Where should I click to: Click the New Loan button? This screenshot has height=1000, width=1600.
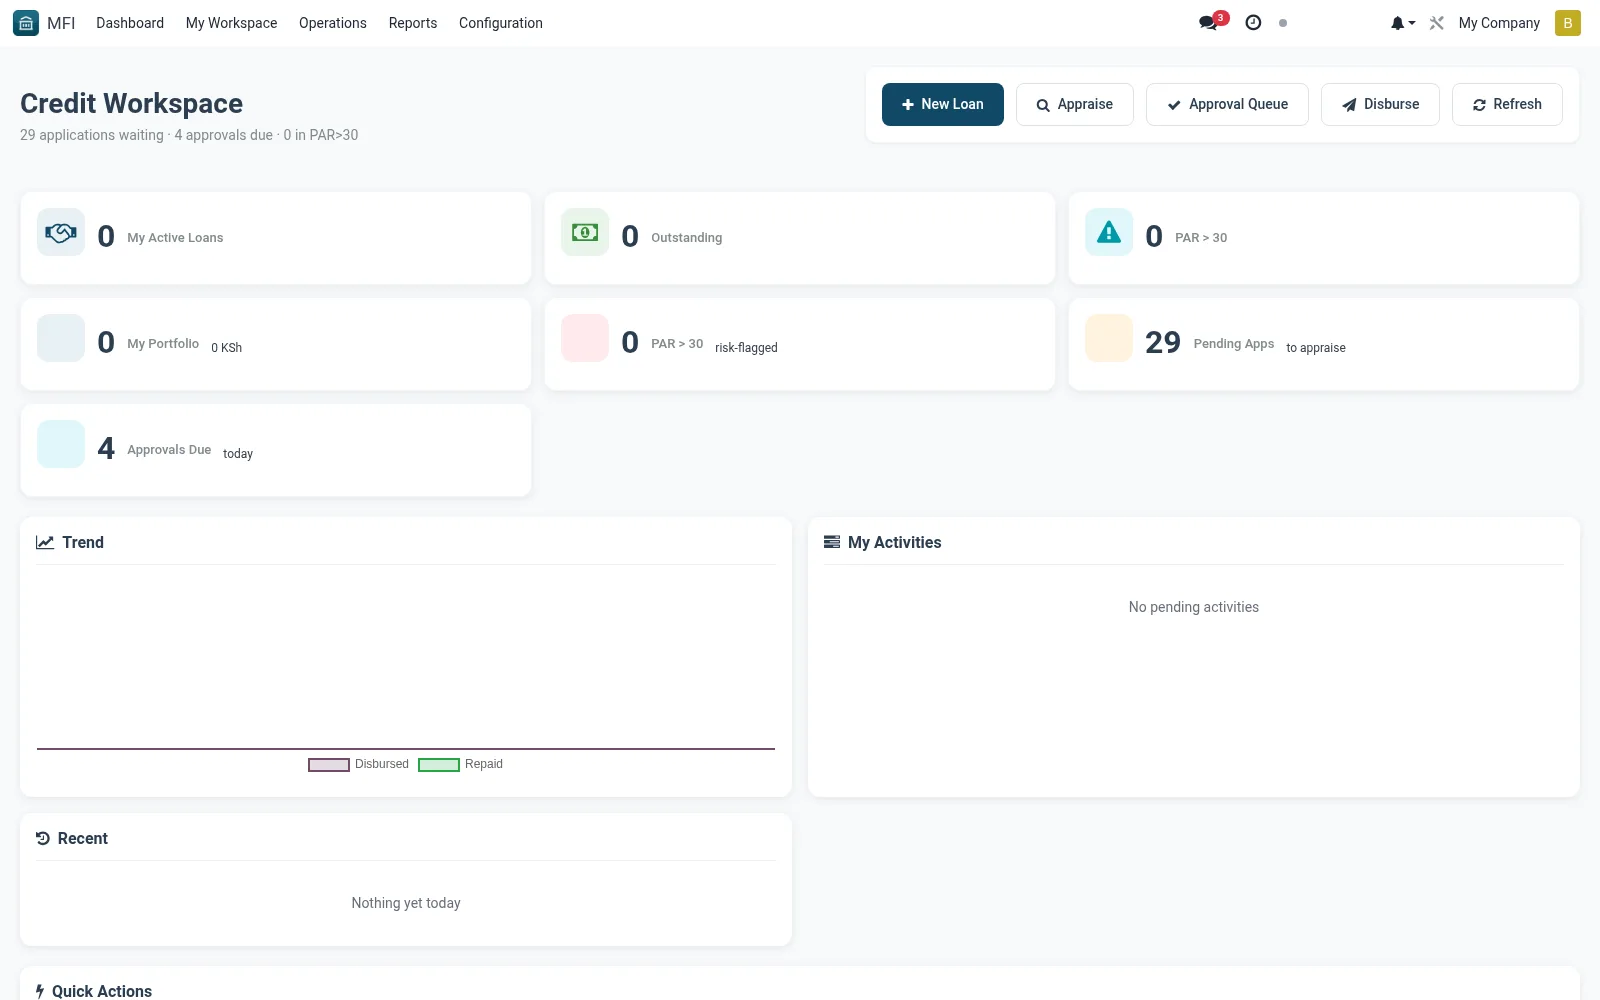pos(943,104)
